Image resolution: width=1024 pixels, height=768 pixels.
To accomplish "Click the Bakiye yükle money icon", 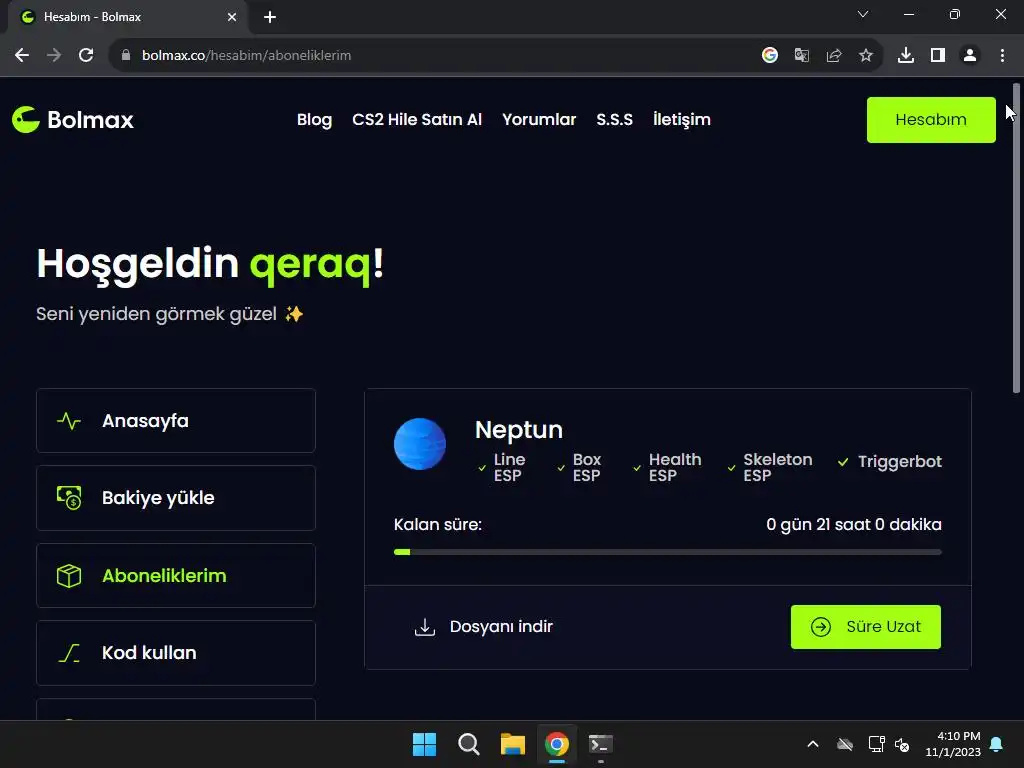I will (x=69, y=498).
